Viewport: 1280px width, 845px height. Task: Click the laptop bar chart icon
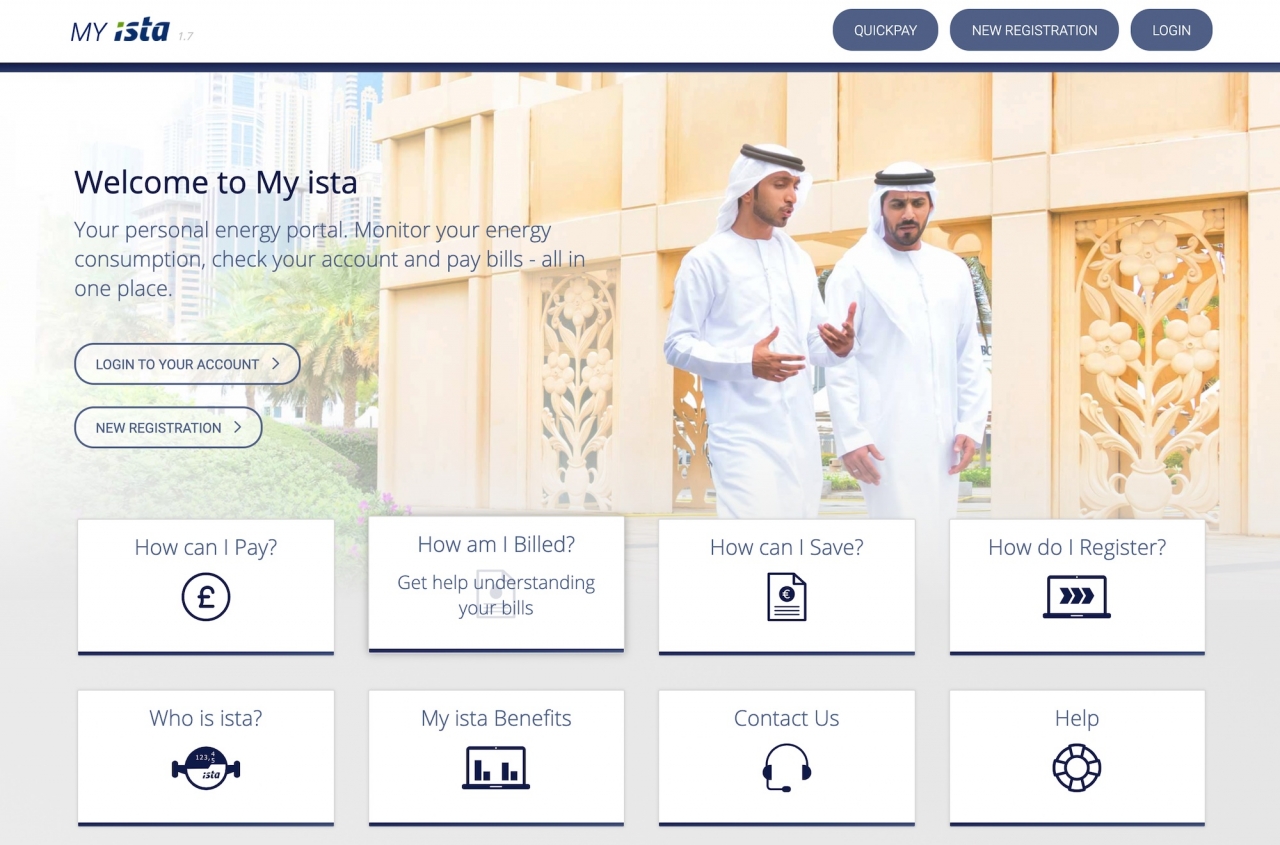496,768
